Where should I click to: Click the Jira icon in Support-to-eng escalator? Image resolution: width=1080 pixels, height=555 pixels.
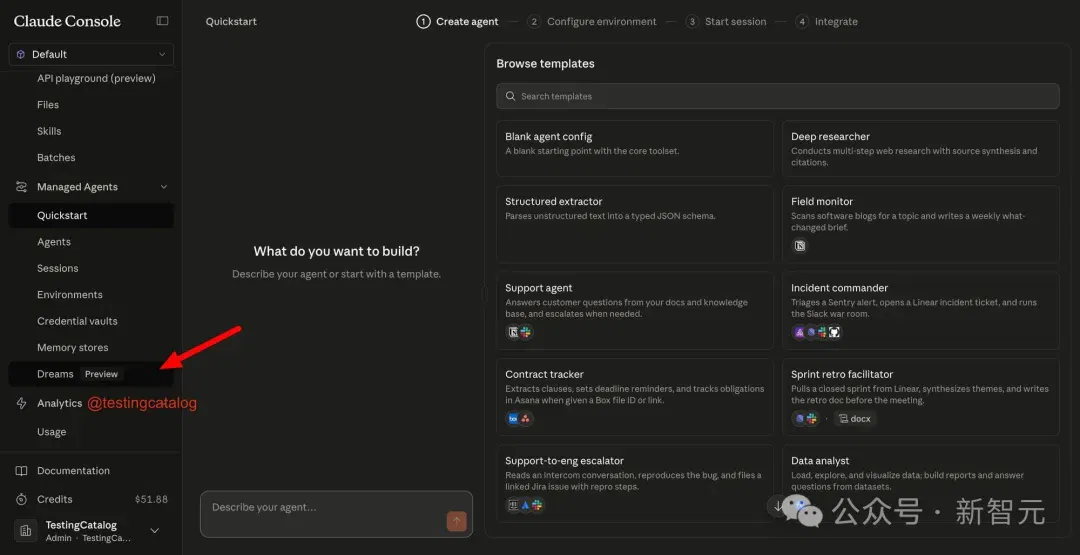[x=525, y=505]
